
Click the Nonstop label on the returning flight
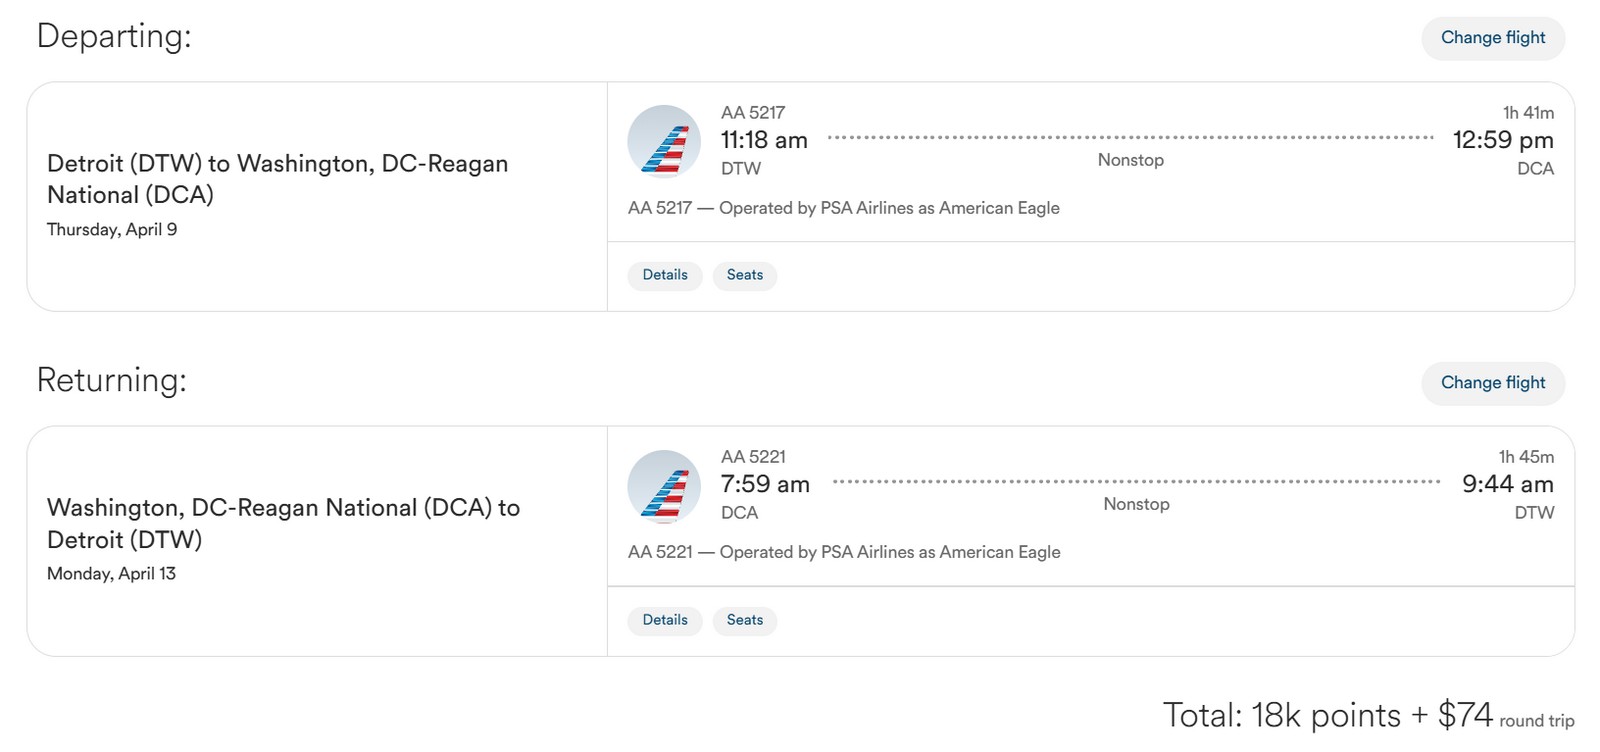coord(1136,504)
